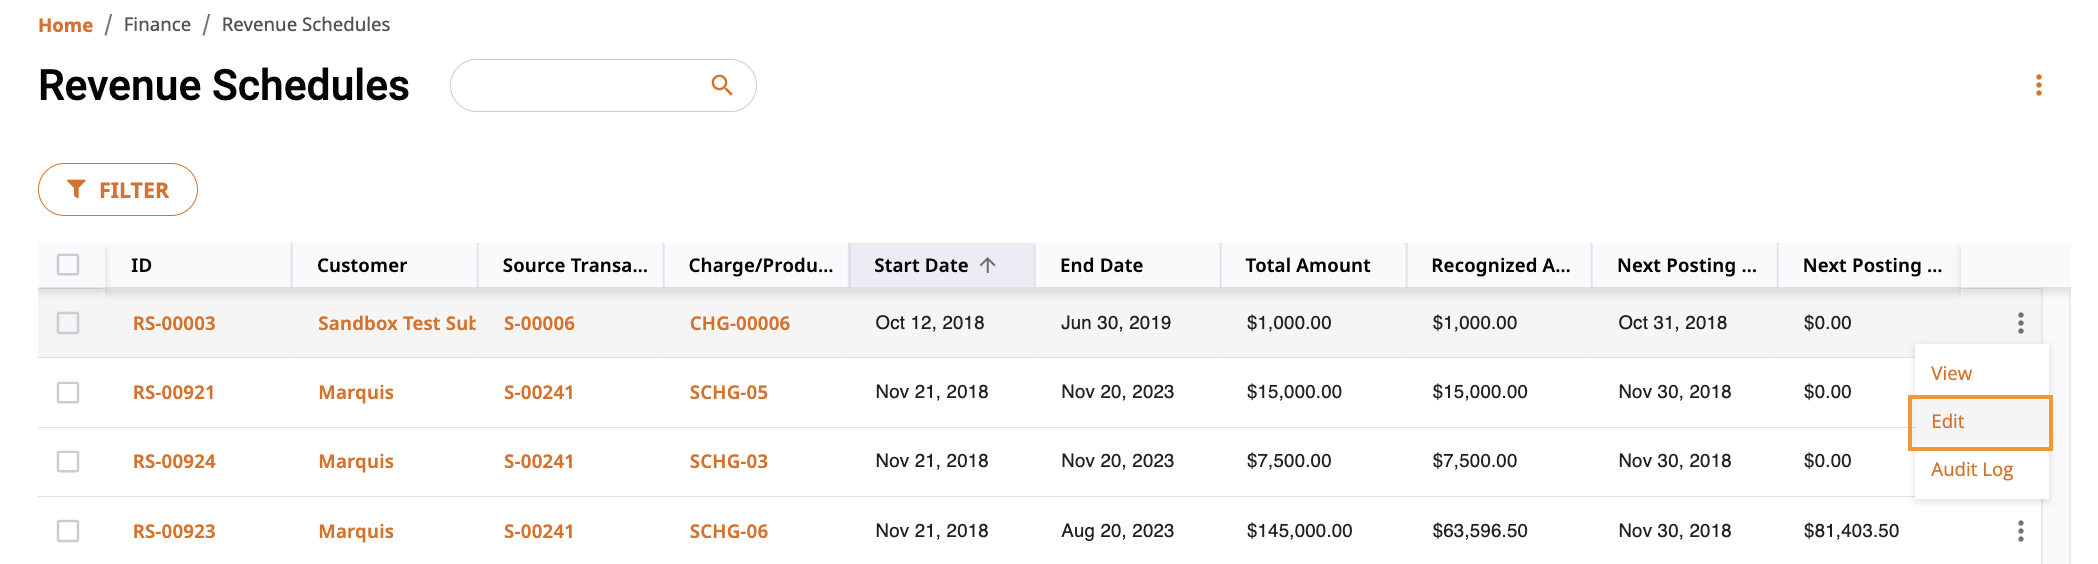Check the box for row RS-00924
This screenshot has height=564, width=2098.
[68, 461]
